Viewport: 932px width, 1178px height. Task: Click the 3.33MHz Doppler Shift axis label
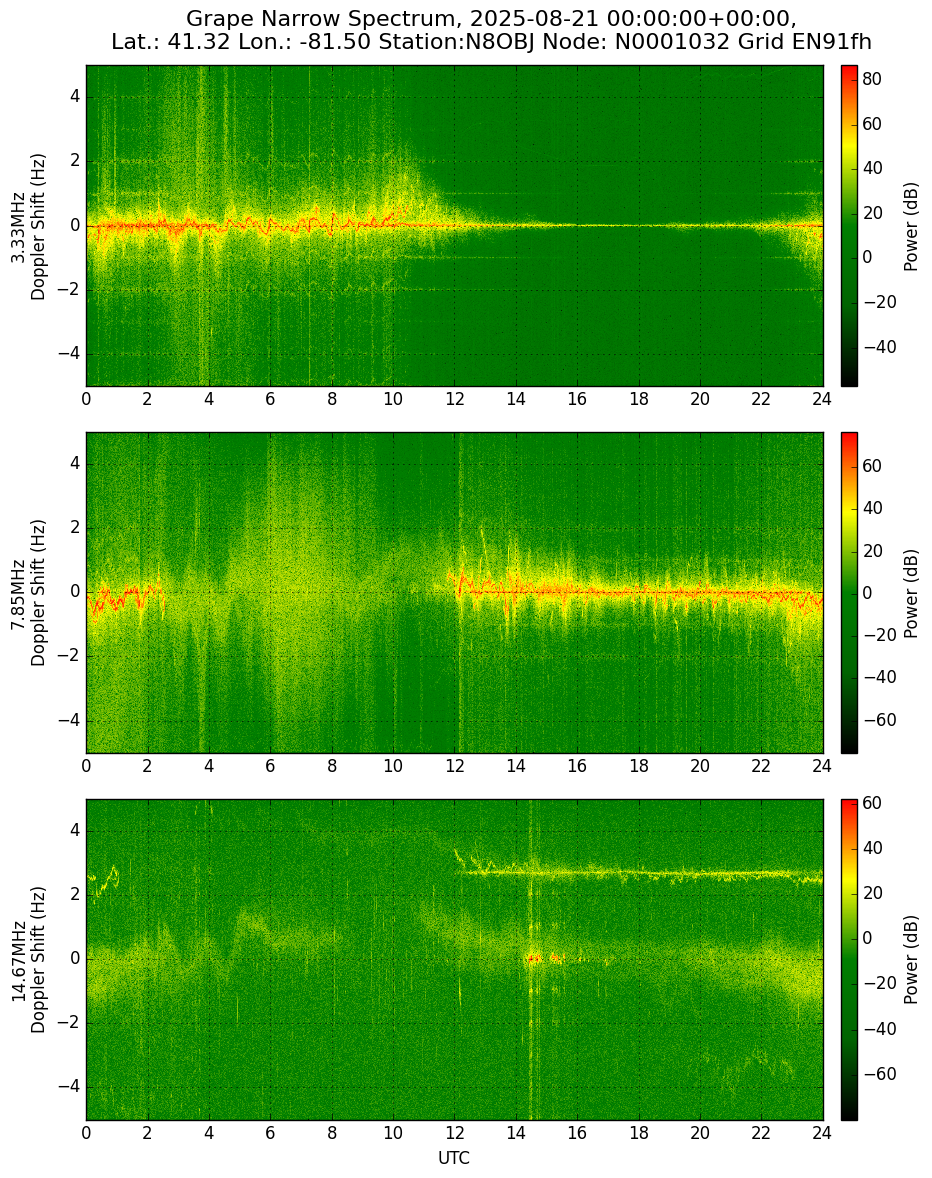click(29, 226)
